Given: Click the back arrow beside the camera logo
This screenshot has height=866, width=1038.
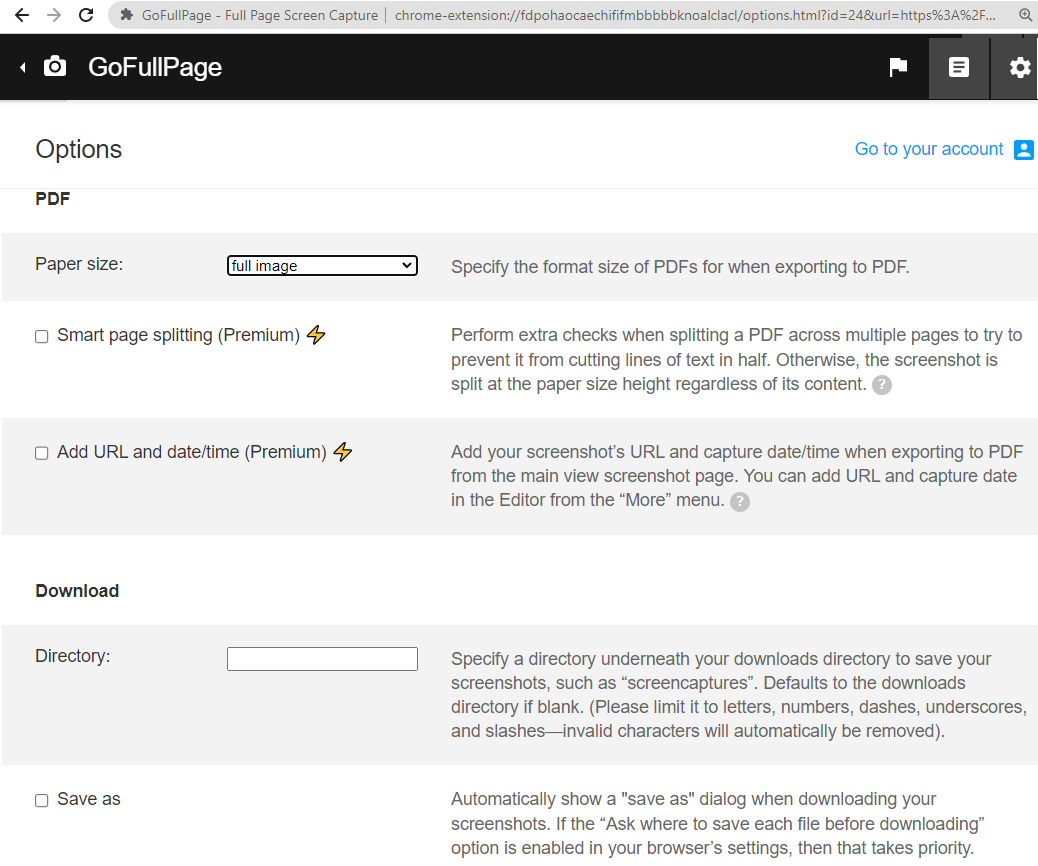Looking at the screenshot, I should [22, 67].
